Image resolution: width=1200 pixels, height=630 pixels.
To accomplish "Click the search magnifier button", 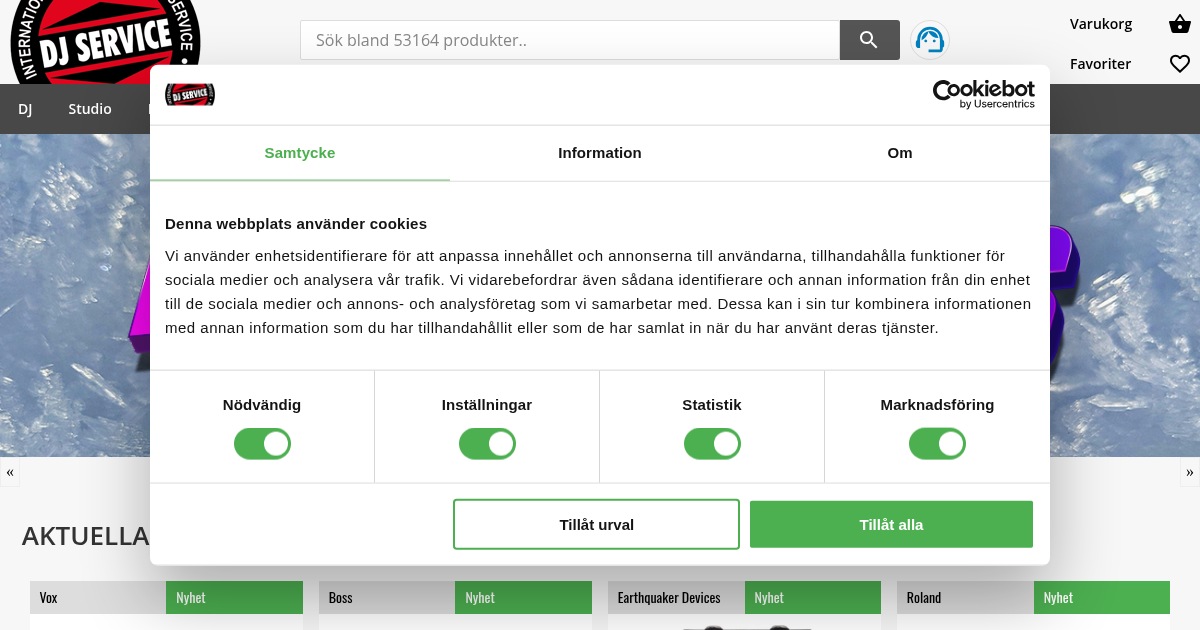I will [869, 40].
